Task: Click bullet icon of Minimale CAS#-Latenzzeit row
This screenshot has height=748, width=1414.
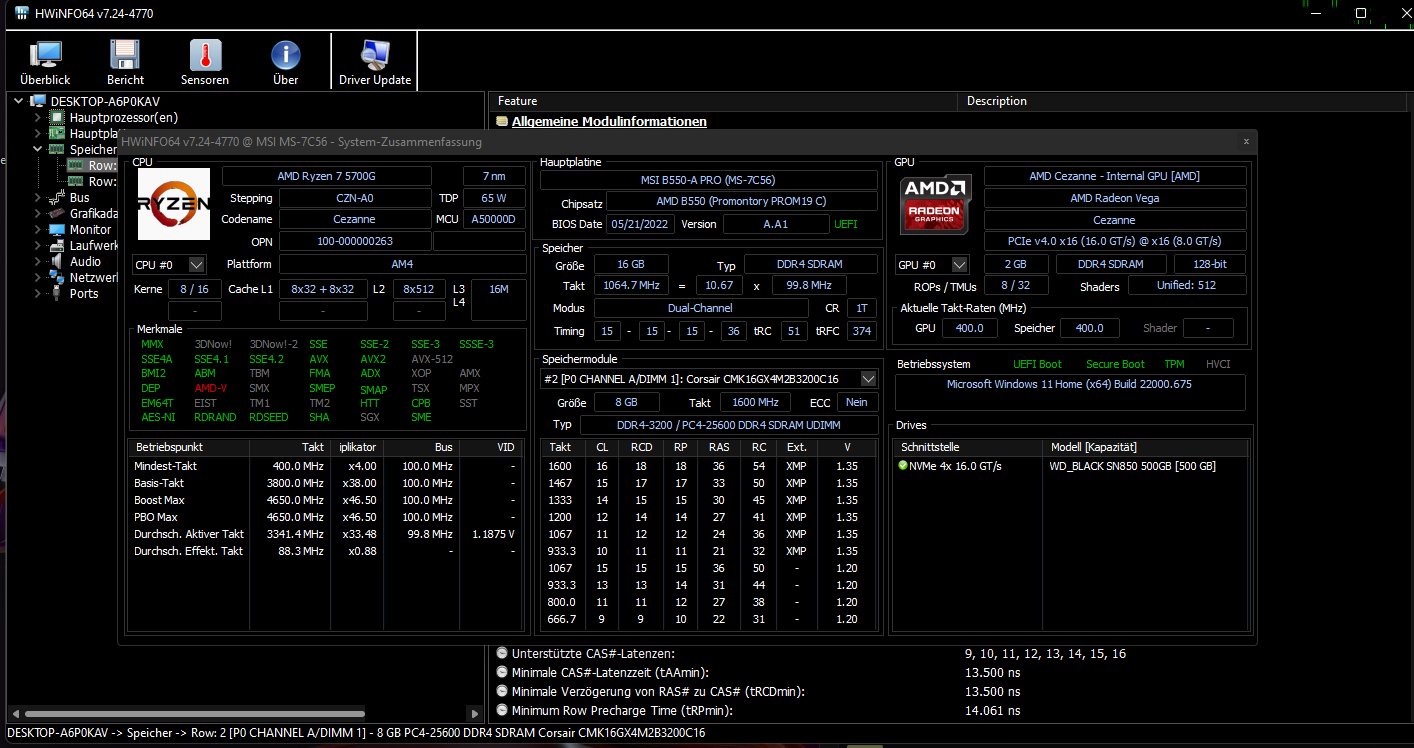Action: point(502,672)
